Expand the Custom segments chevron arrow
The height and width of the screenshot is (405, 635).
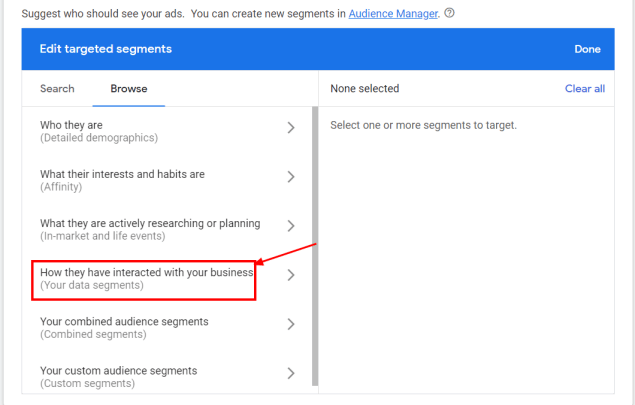coord(291,373)
